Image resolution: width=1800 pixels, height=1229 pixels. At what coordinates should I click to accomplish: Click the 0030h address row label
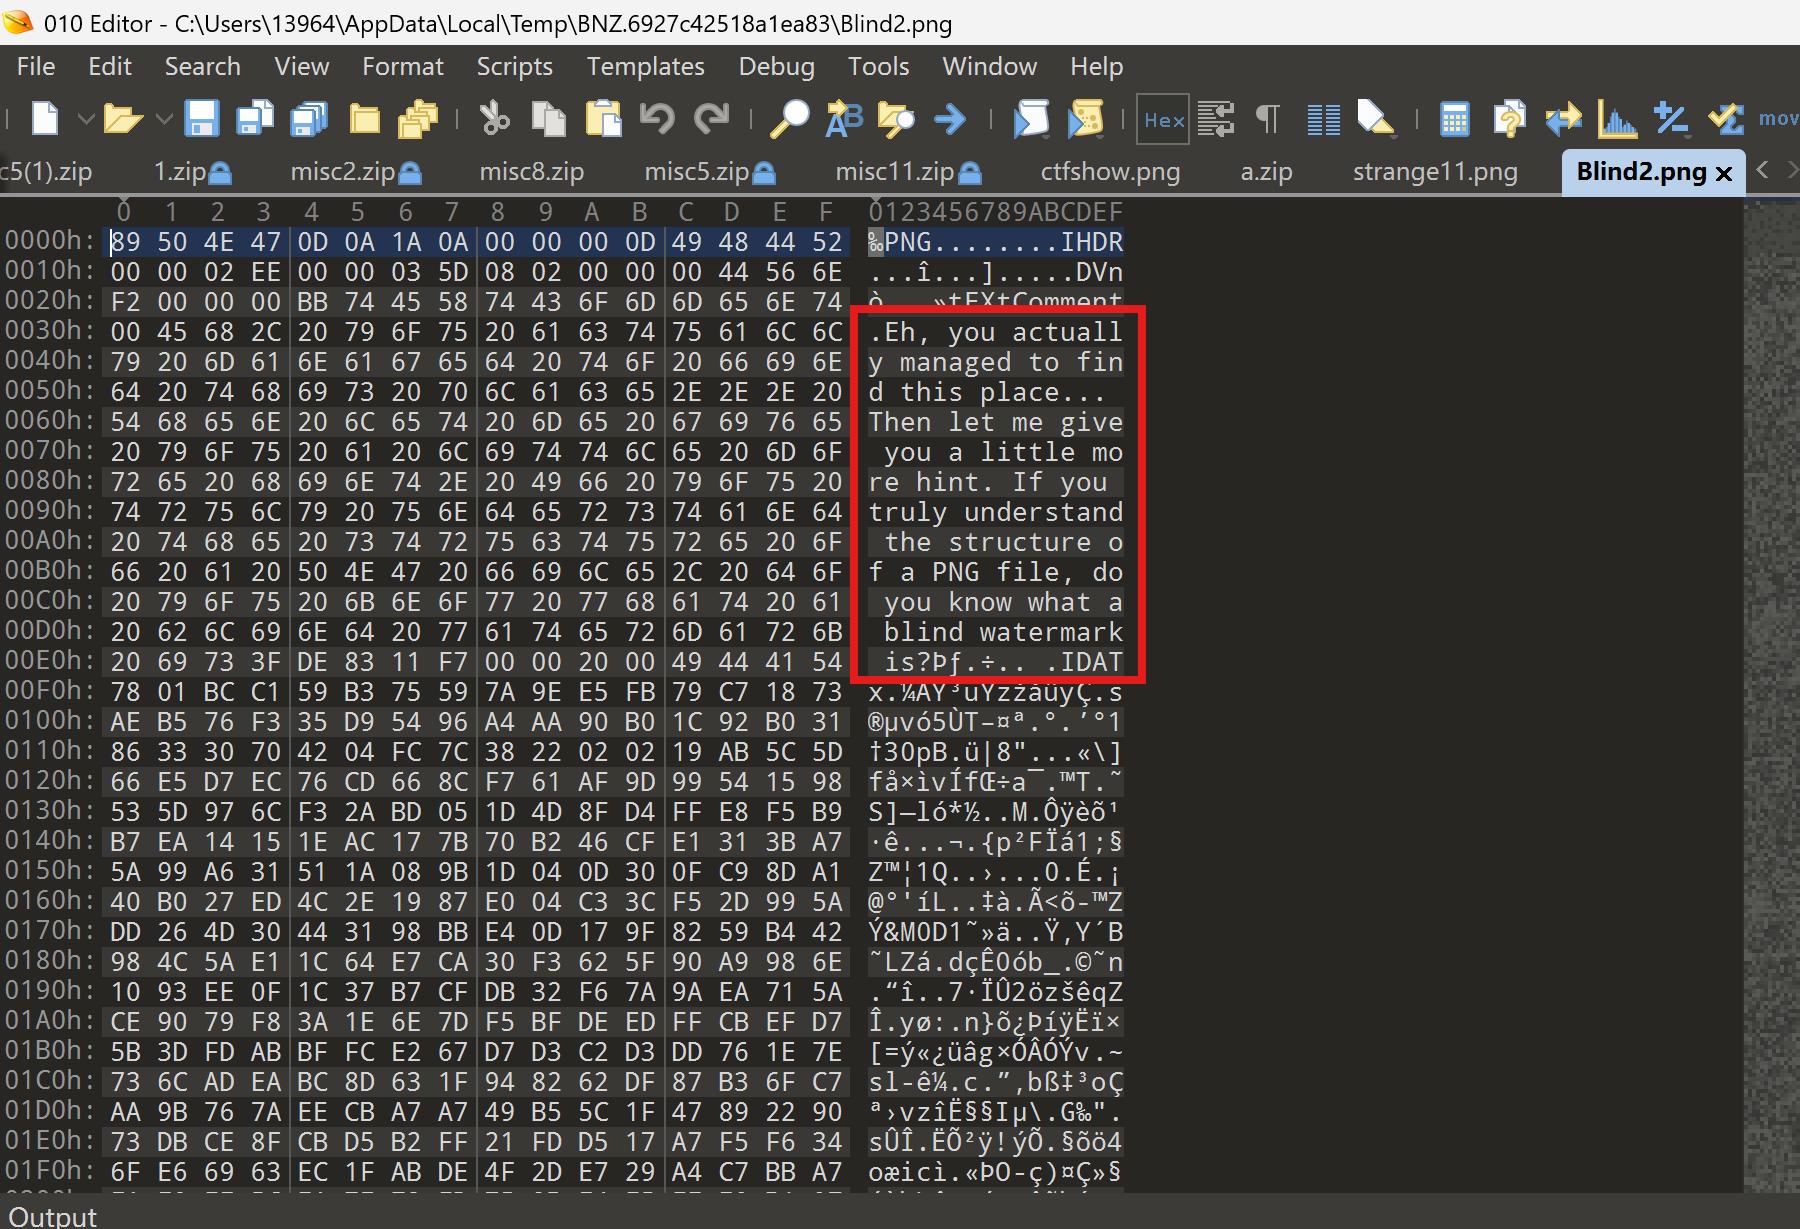point(49,330)
